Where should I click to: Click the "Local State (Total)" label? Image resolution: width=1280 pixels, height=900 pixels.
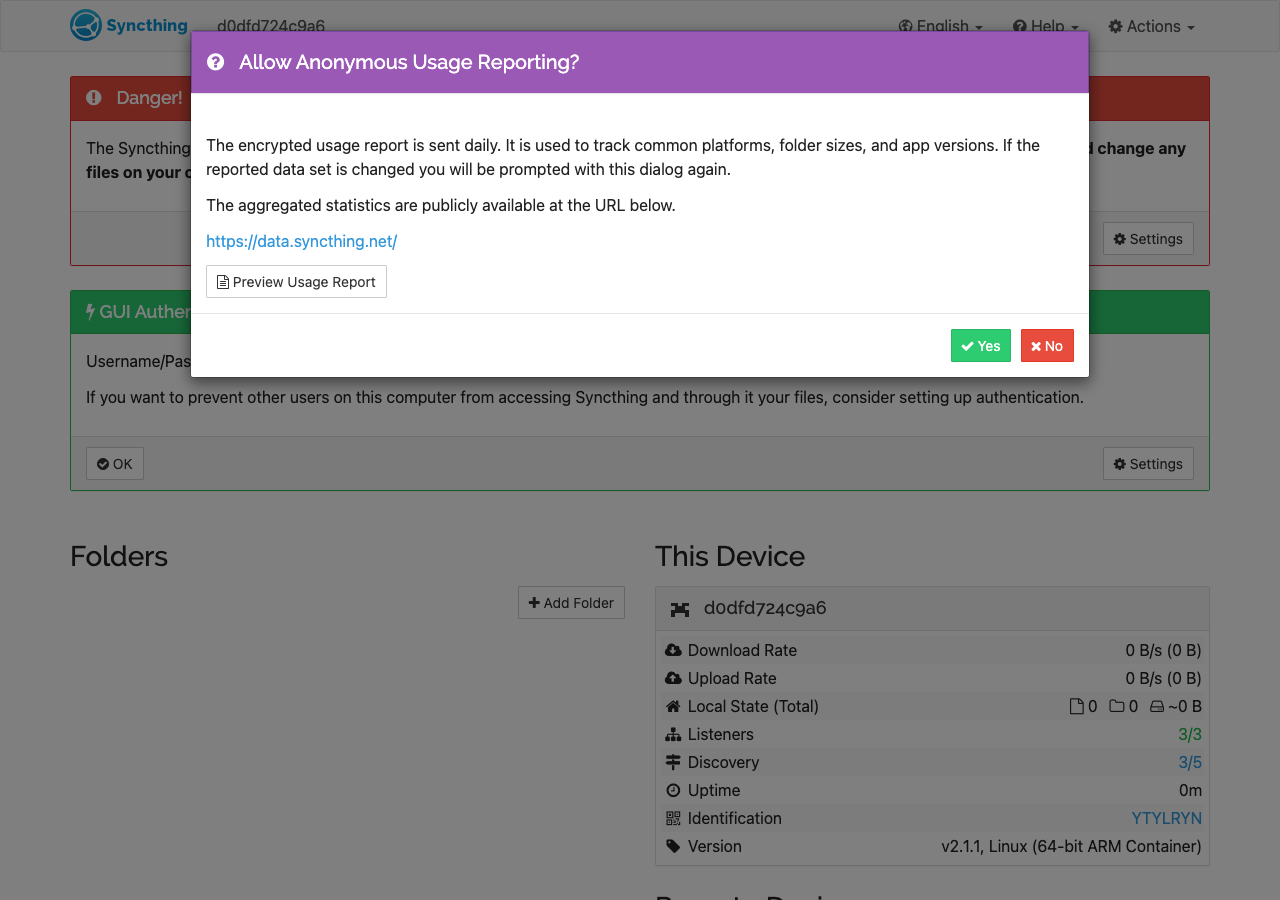[753, 706]
